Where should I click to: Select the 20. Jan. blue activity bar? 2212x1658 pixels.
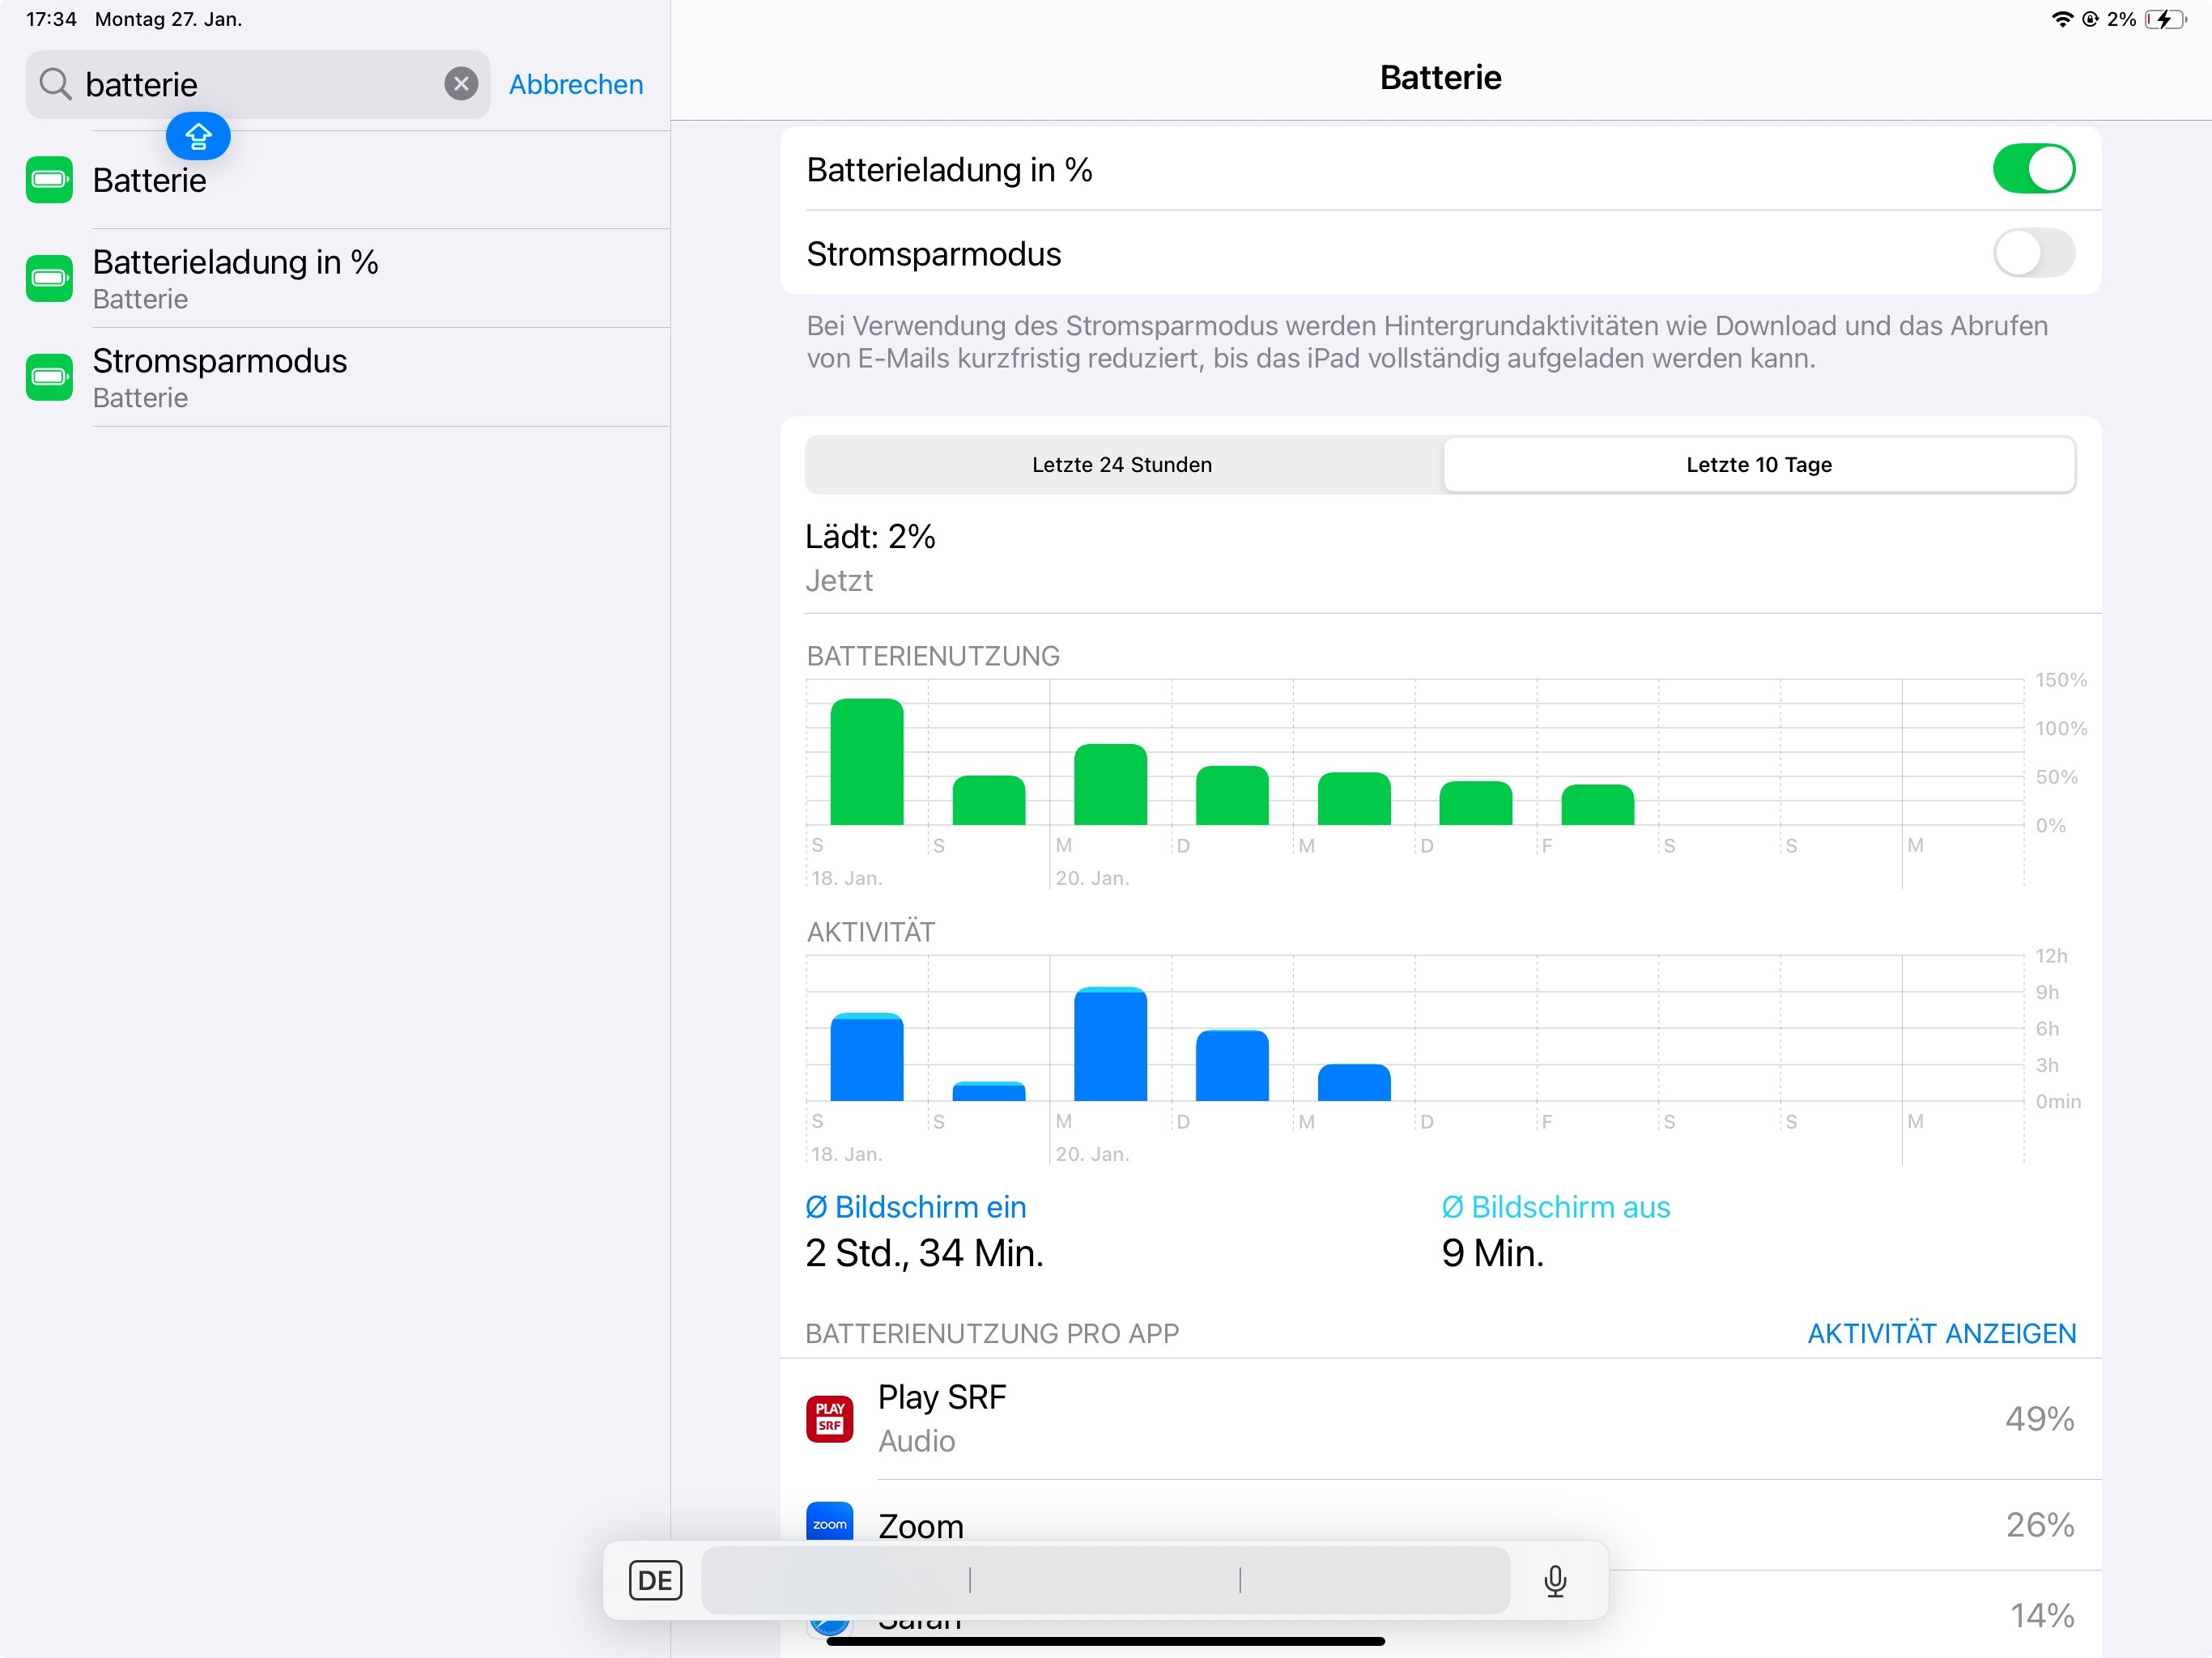(x=1109, y=1044)
